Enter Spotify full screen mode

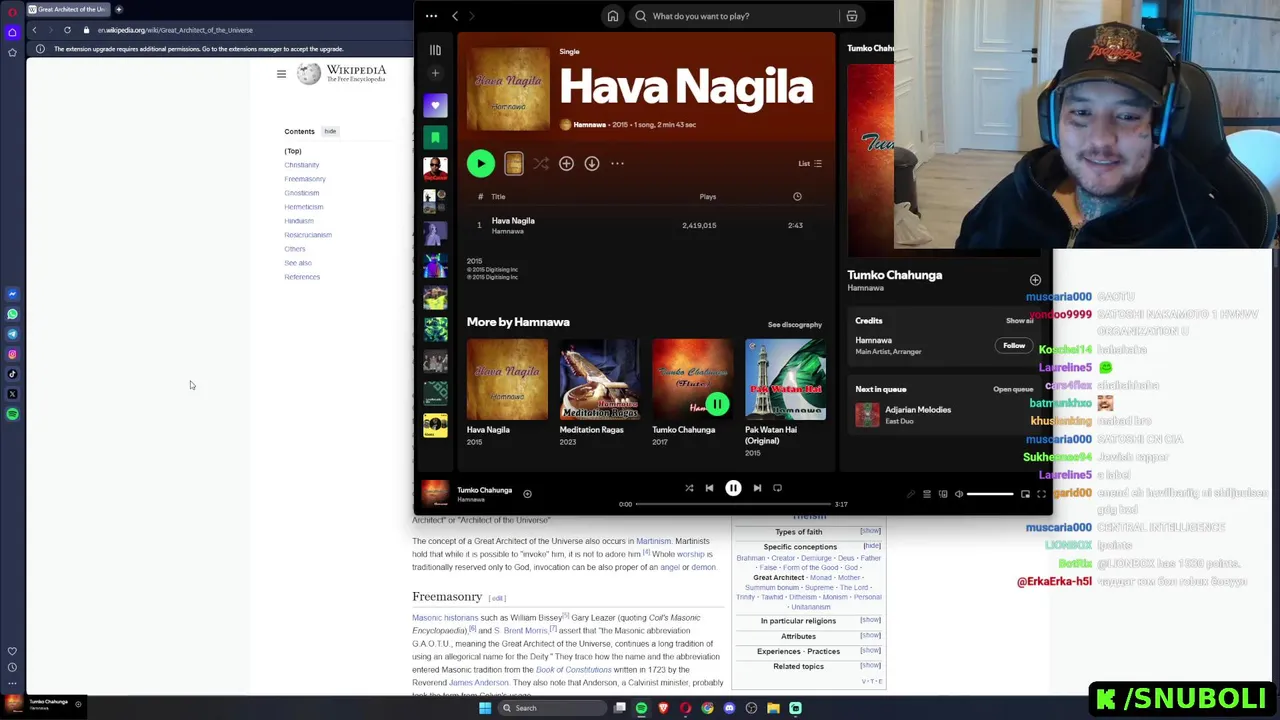click(x=1041, y=494)
